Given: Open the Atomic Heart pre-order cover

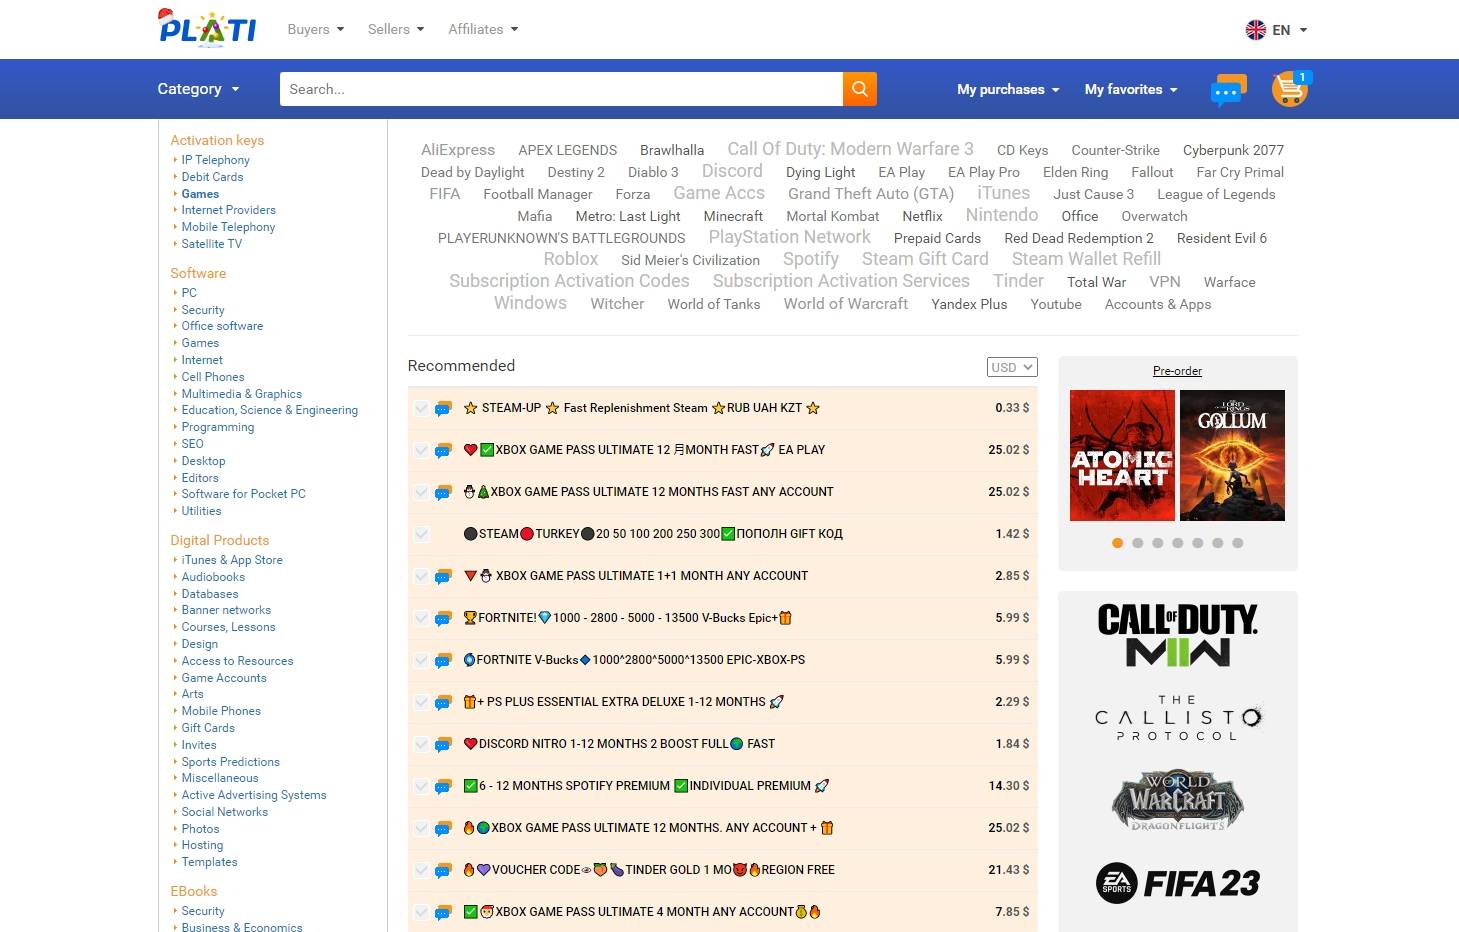Looking at the screenshot, I should tap(1122, 455).
